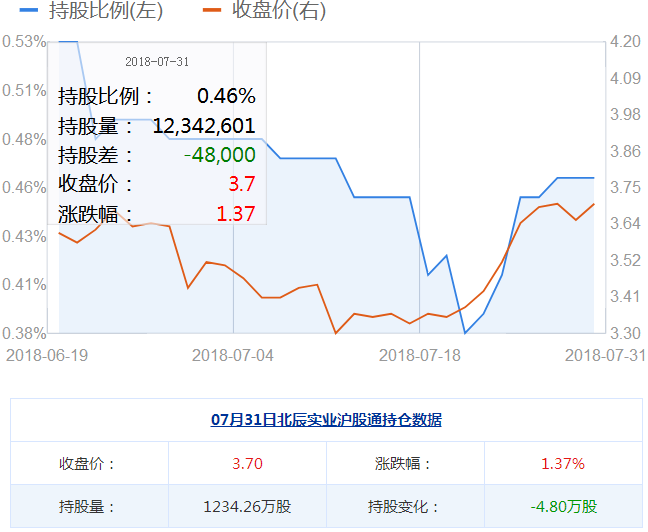Screen dimensions: 648x532
Task: Click the tooltip 持股比例 value 0.46%
Action: tap(226, 96)
